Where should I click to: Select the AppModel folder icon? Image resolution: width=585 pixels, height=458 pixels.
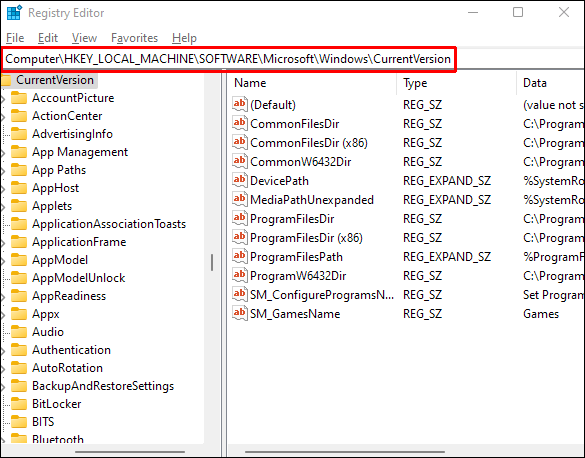tap(19, 260)
